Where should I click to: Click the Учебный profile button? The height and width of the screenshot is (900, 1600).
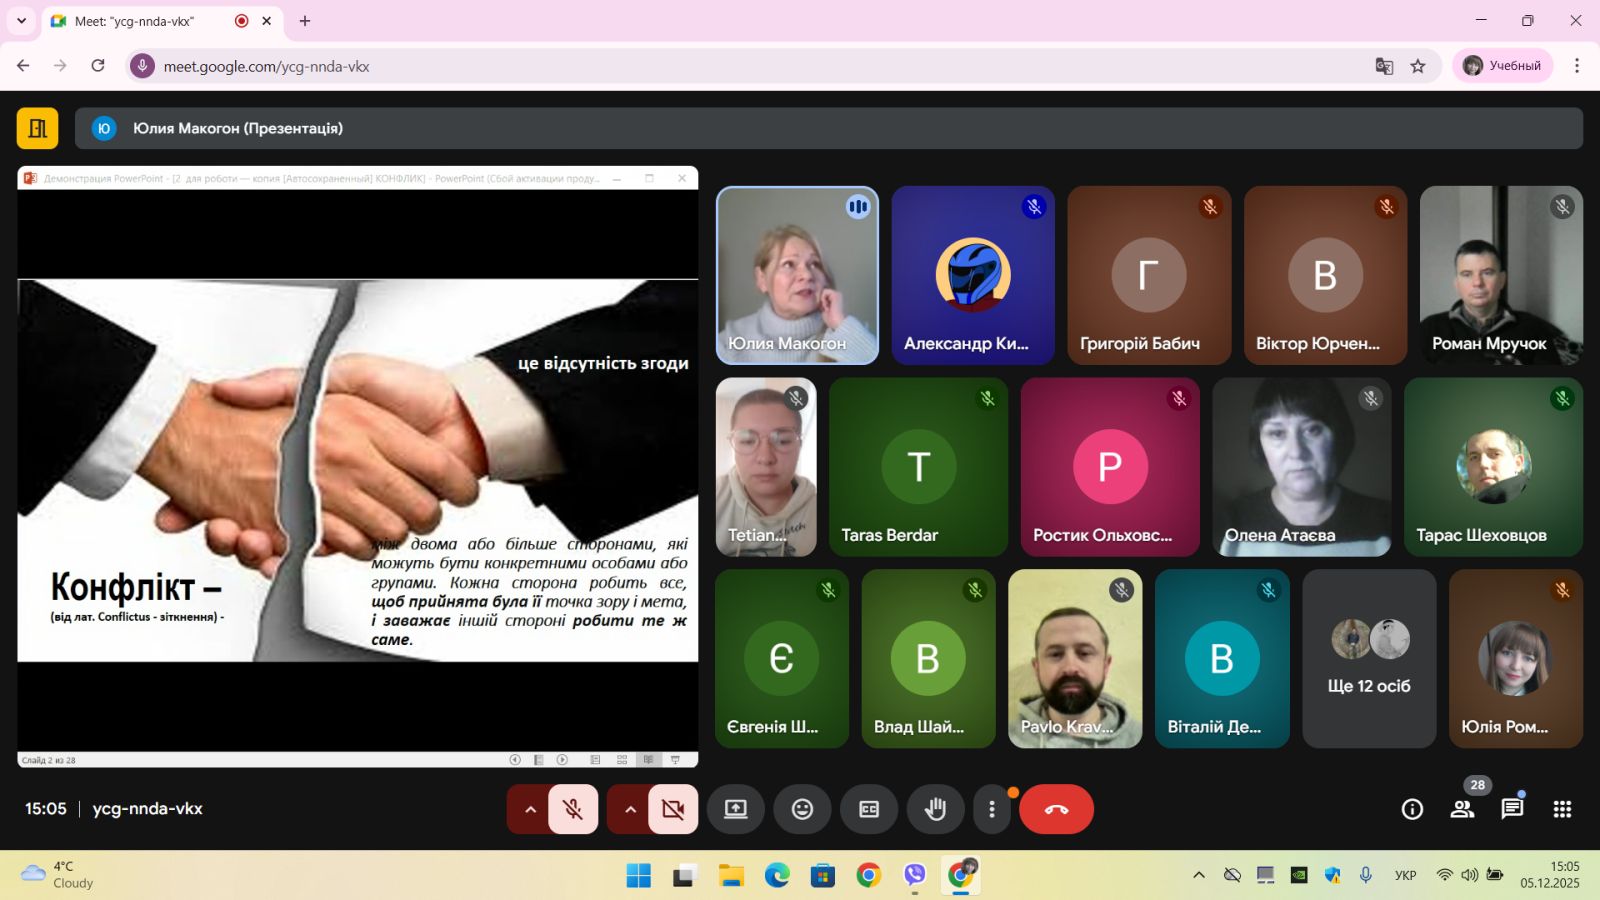tap(1502, 66)
